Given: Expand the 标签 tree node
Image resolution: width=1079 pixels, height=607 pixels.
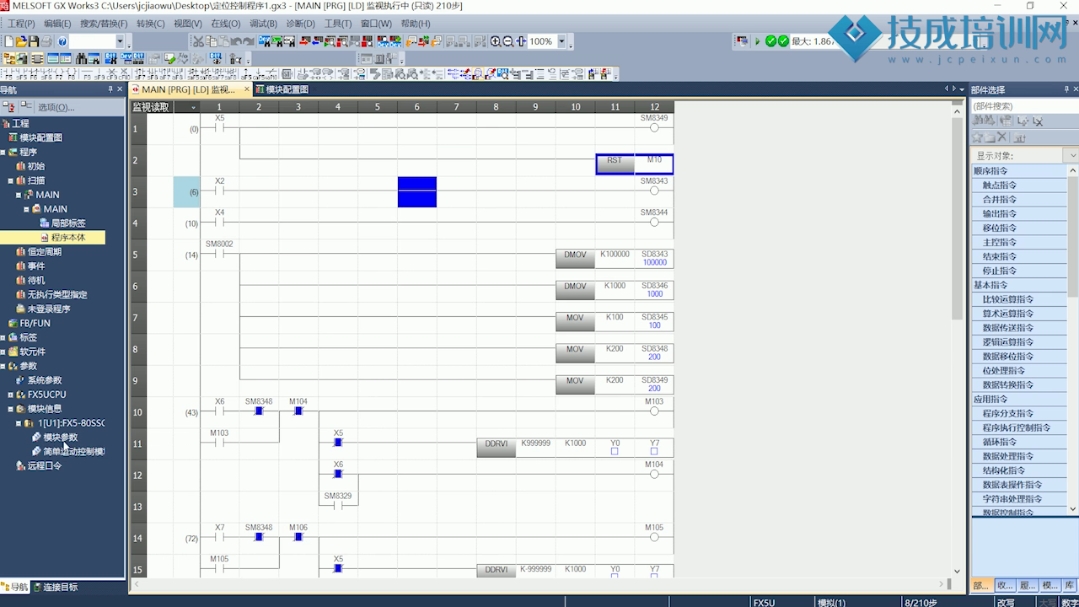Looking at the screenshot, I should click(3, 337).
